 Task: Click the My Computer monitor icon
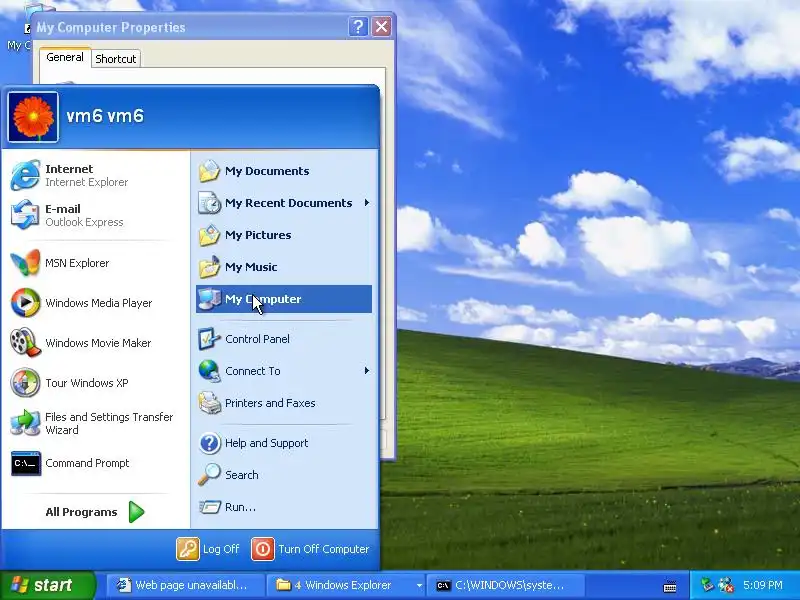coord(209,298)
